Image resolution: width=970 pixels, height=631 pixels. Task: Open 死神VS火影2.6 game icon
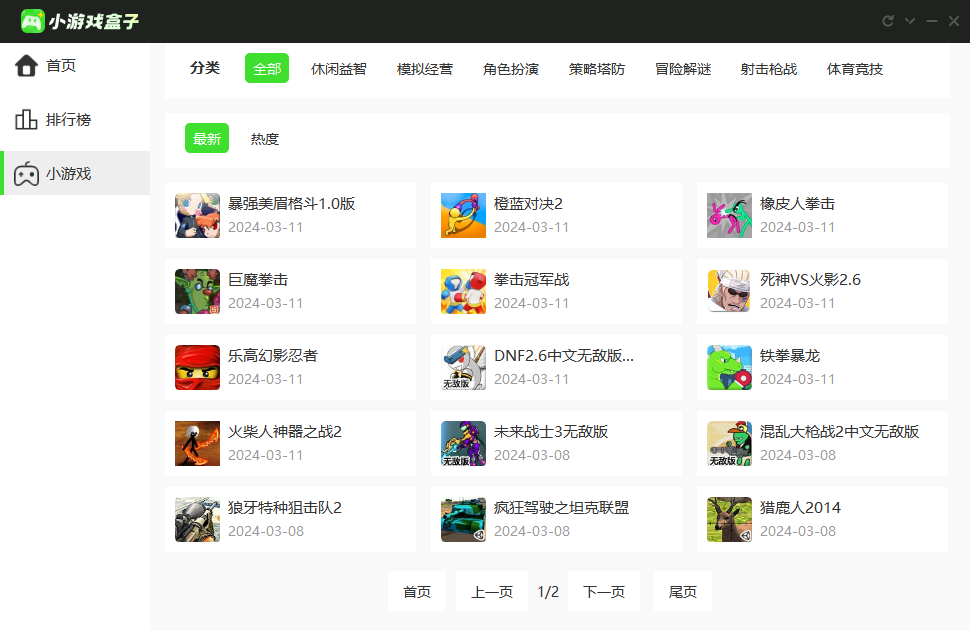tap(729, 291)
